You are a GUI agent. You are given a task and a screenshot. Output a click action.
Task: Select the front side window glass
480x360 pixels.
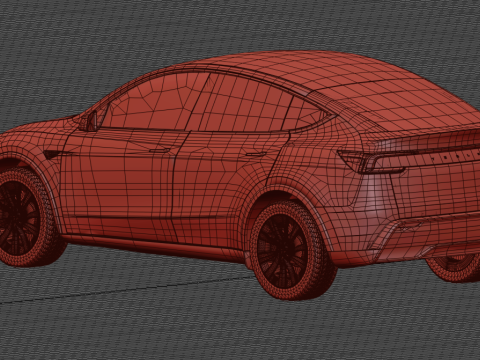click(153, 102)
